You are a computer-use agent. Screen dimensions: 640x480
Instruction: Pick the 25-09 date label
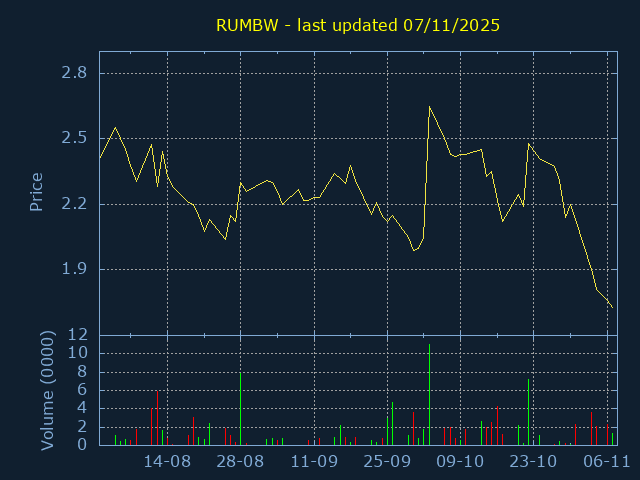(387, 461)
